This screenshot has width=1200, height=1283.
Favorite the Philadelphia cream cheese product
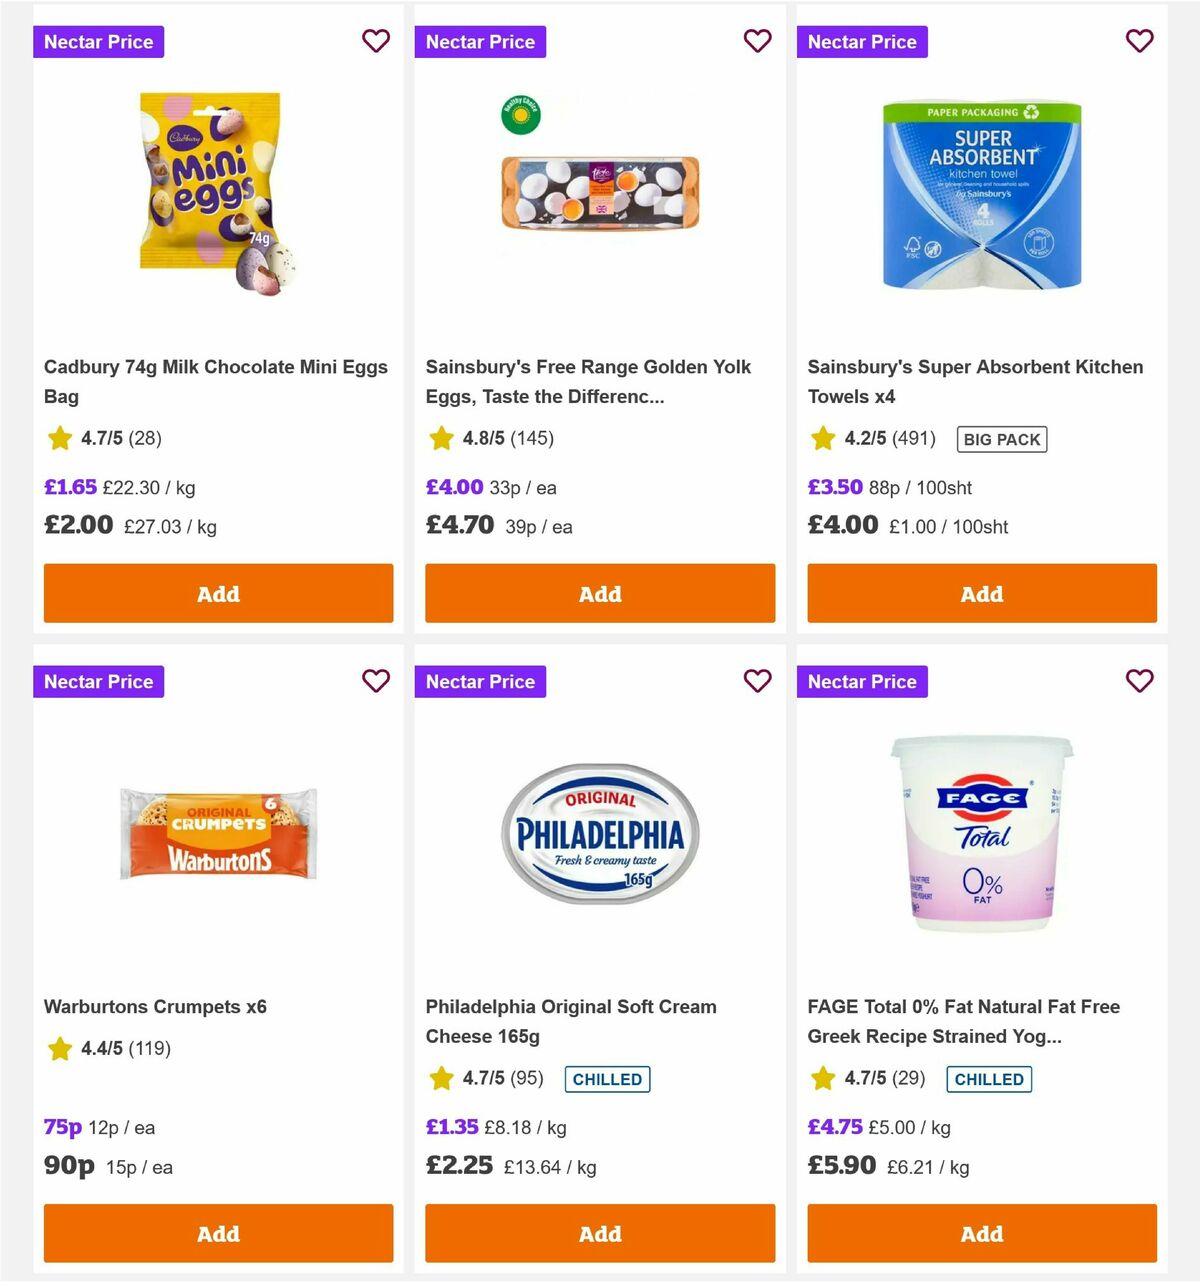(x=758, y=681)
